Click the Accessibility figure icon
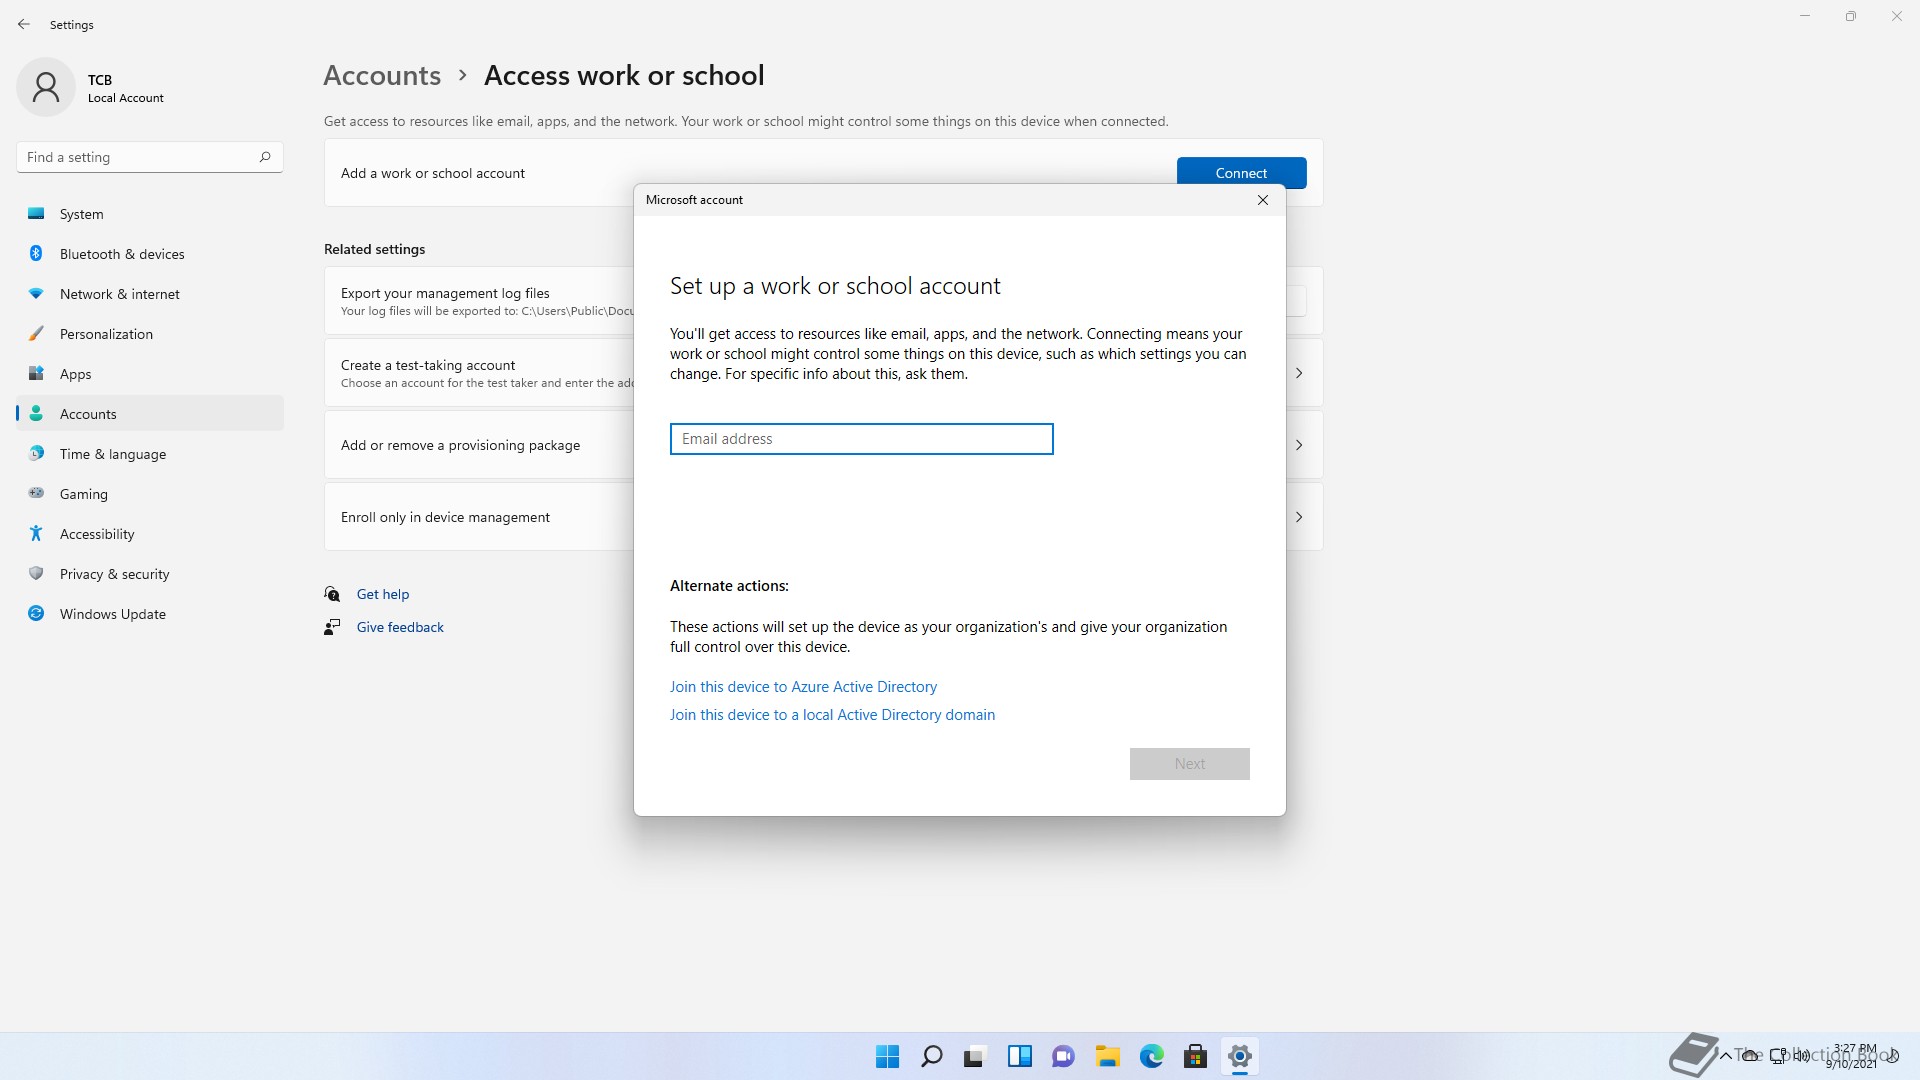 coord(36,534)
